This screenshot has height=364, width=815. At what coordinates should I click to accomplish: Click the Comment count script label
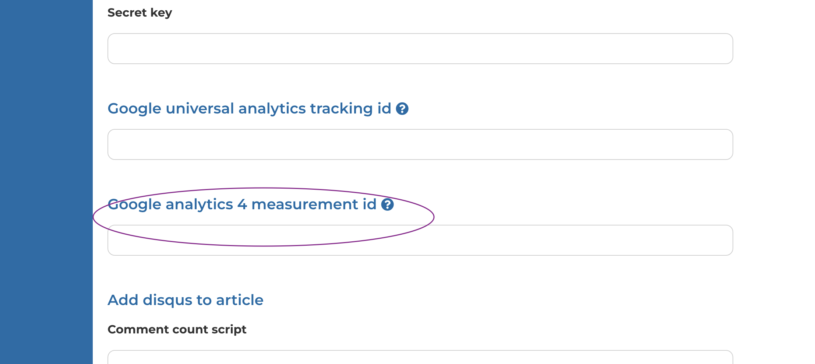pos(177,330)
